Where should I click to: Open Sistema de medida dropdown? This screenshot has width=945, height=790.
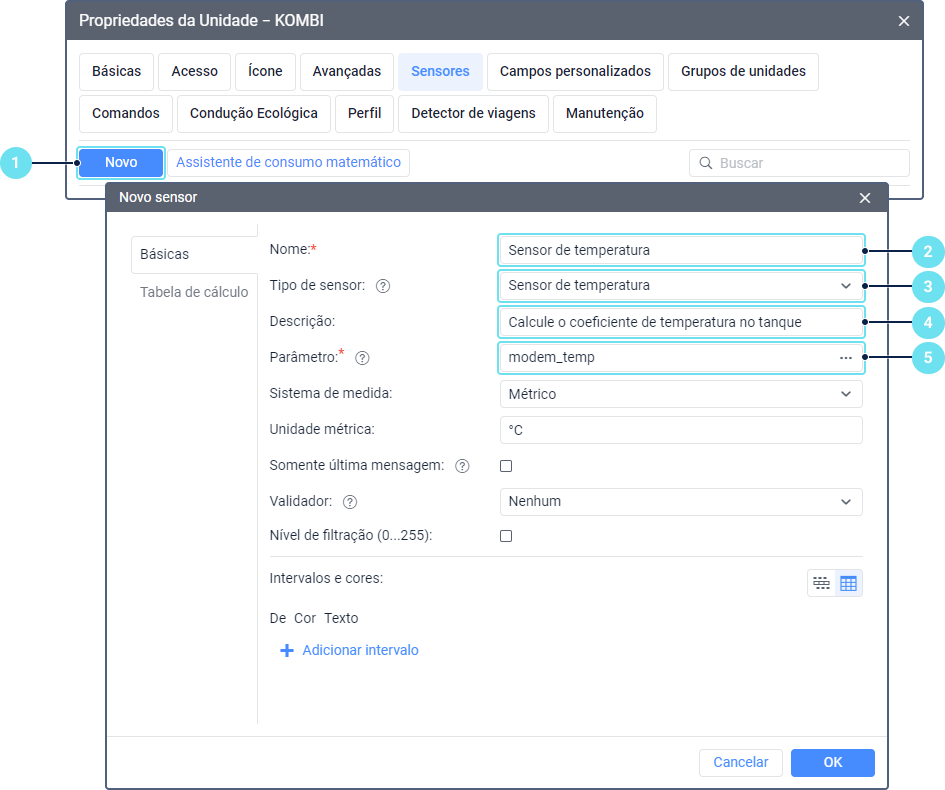[680, 394]
